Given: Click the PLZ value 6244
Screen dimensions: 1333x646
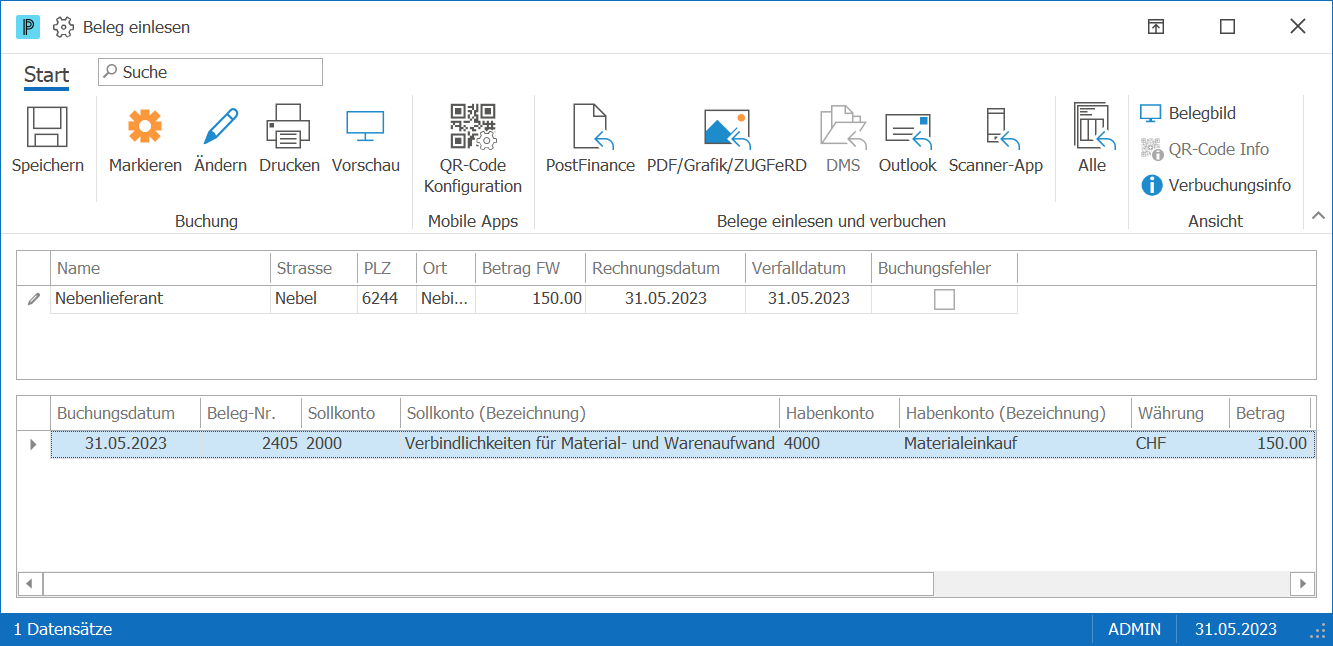Looking at the screenshot, I should pyautogui.click(x=387, y=299).
